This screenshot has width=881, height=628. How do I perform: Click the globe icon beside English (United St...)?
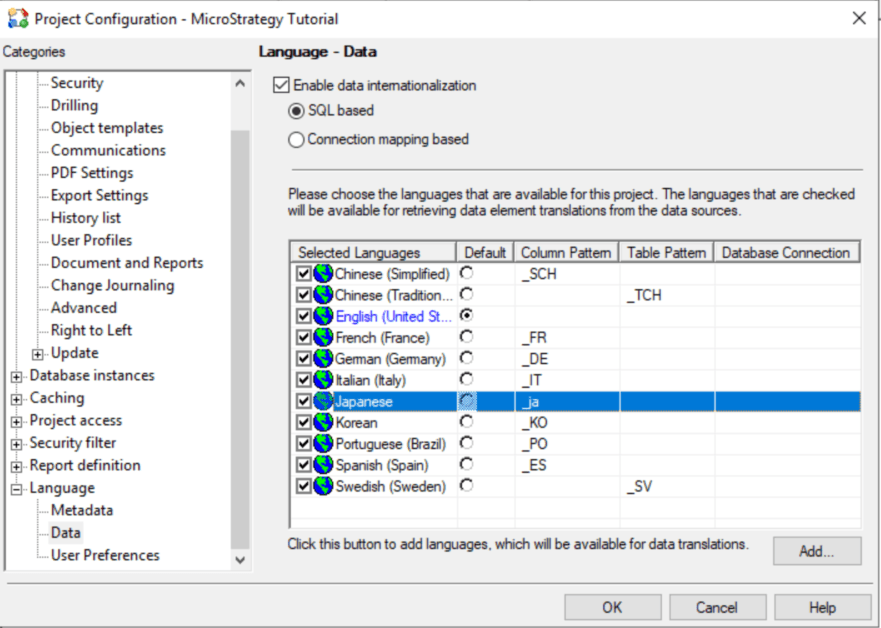[x=323, y=316]
